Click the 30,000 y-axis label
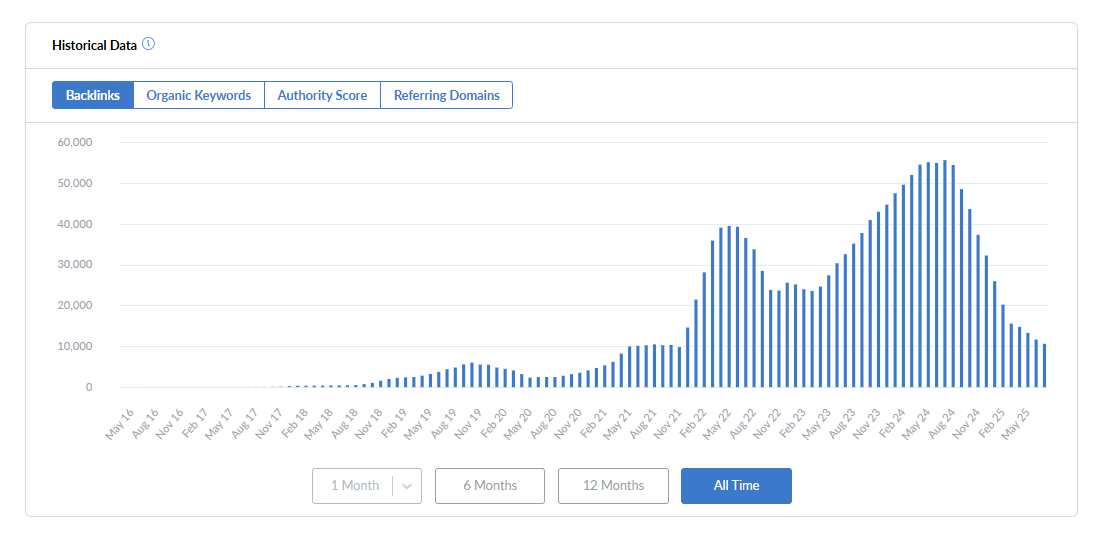Image resolution: width=1103 pixels, height=533 pixels. pyautogui.click(x=76, y=265)
